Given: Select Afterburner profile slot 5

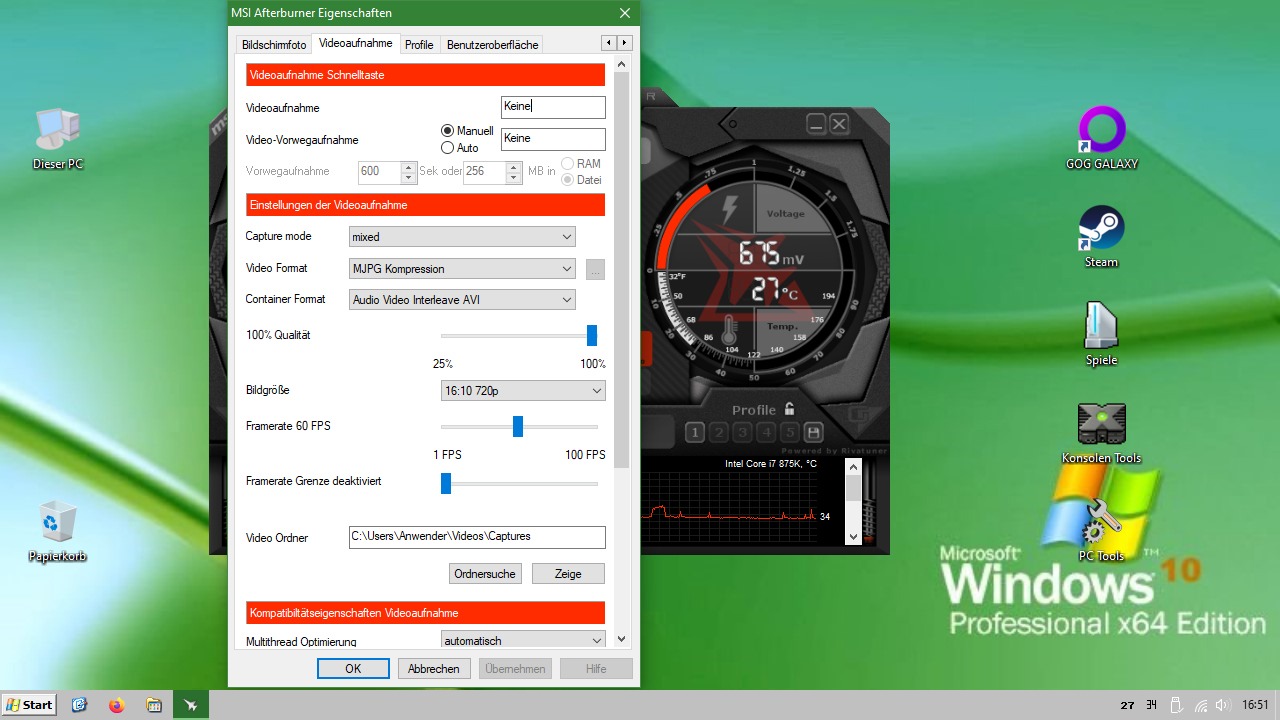Looking at the screenshot, I should [x=790, y=433].
